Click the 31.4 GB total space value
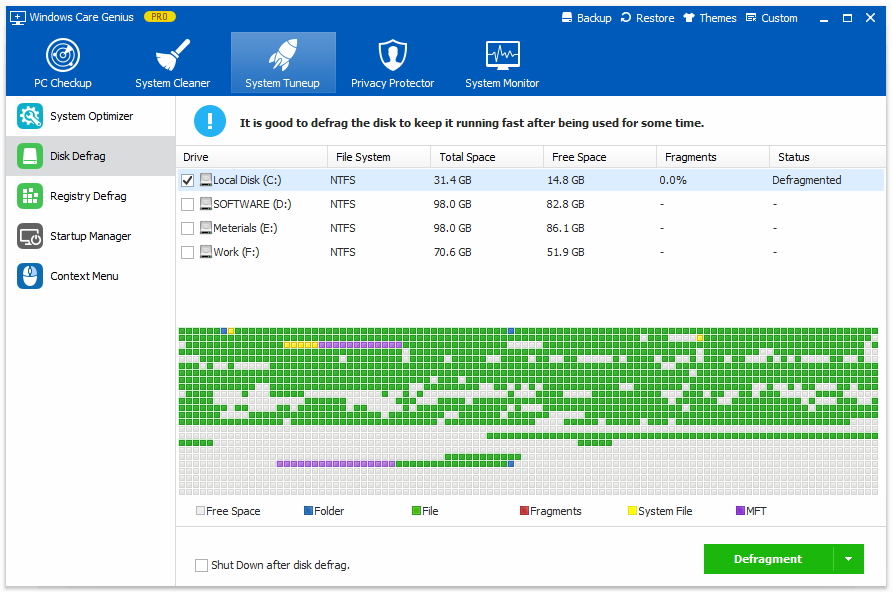 (452, 180)
